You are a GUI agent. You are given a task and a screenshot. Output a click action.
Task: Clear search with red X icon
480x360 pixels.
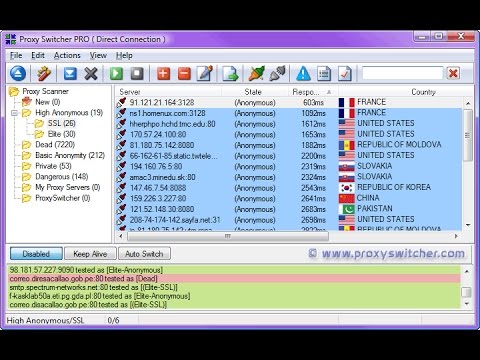tap(453, 73)
